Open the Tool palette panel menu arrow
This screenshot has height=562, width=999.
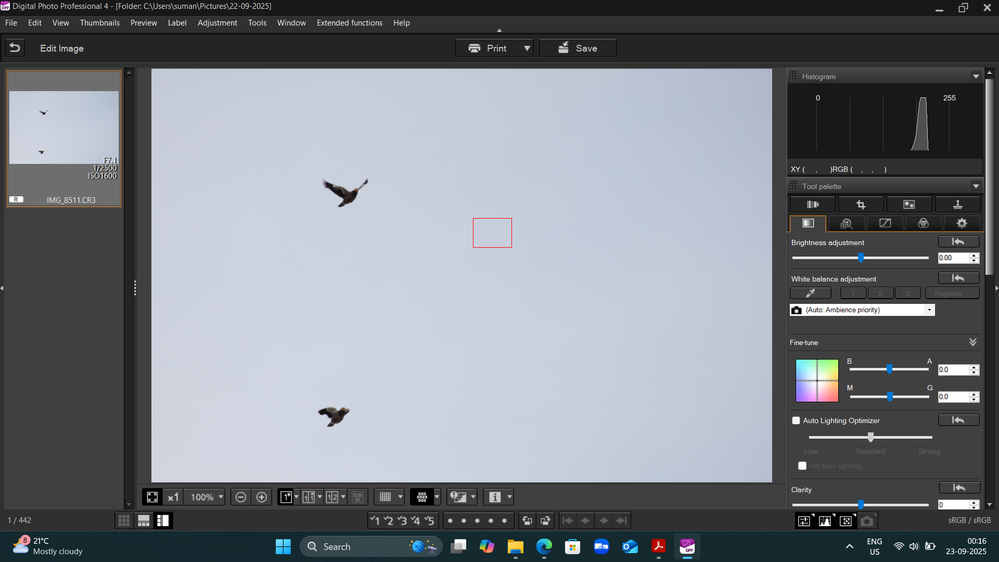click(975, 187)
